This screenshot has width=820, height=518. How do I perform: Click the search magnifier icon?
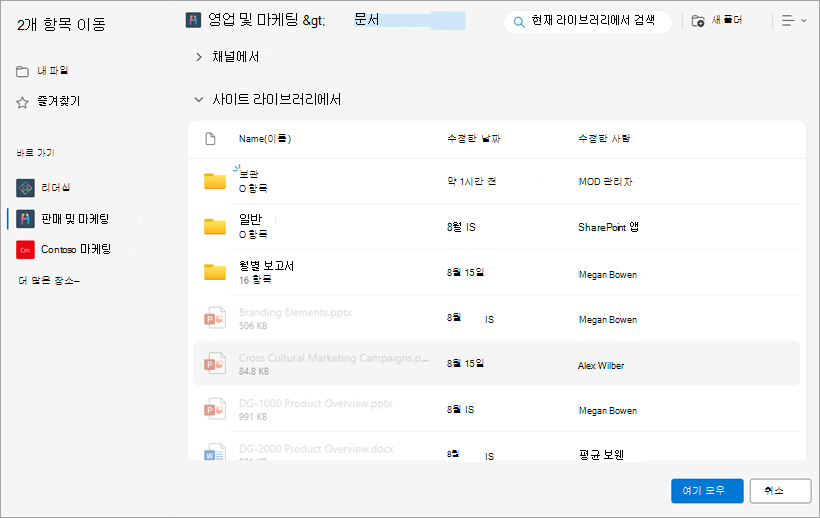pos(519,22)
